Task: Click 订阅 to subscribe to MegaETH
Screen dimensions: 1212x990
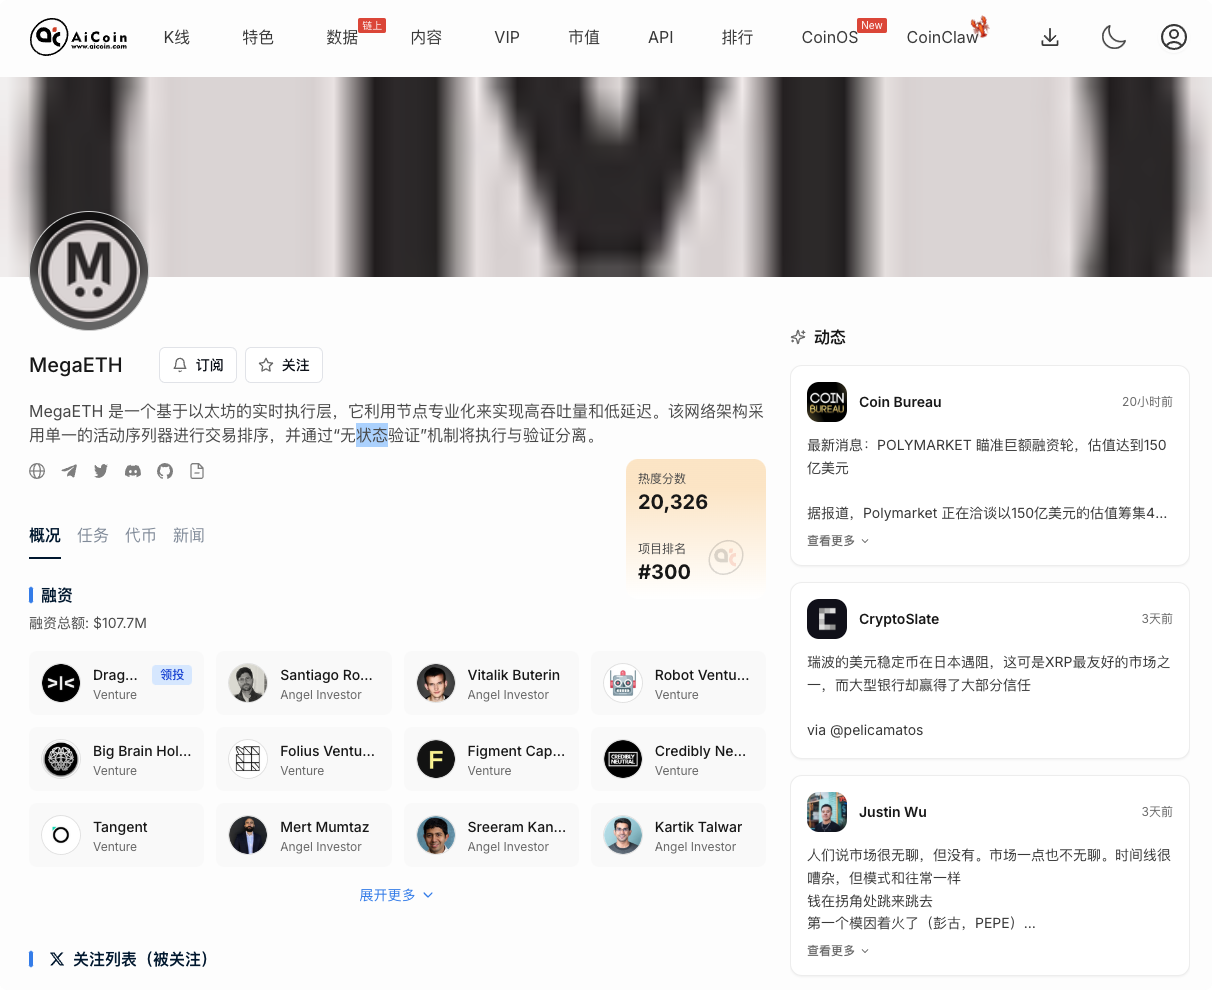Action: (197, 365)
